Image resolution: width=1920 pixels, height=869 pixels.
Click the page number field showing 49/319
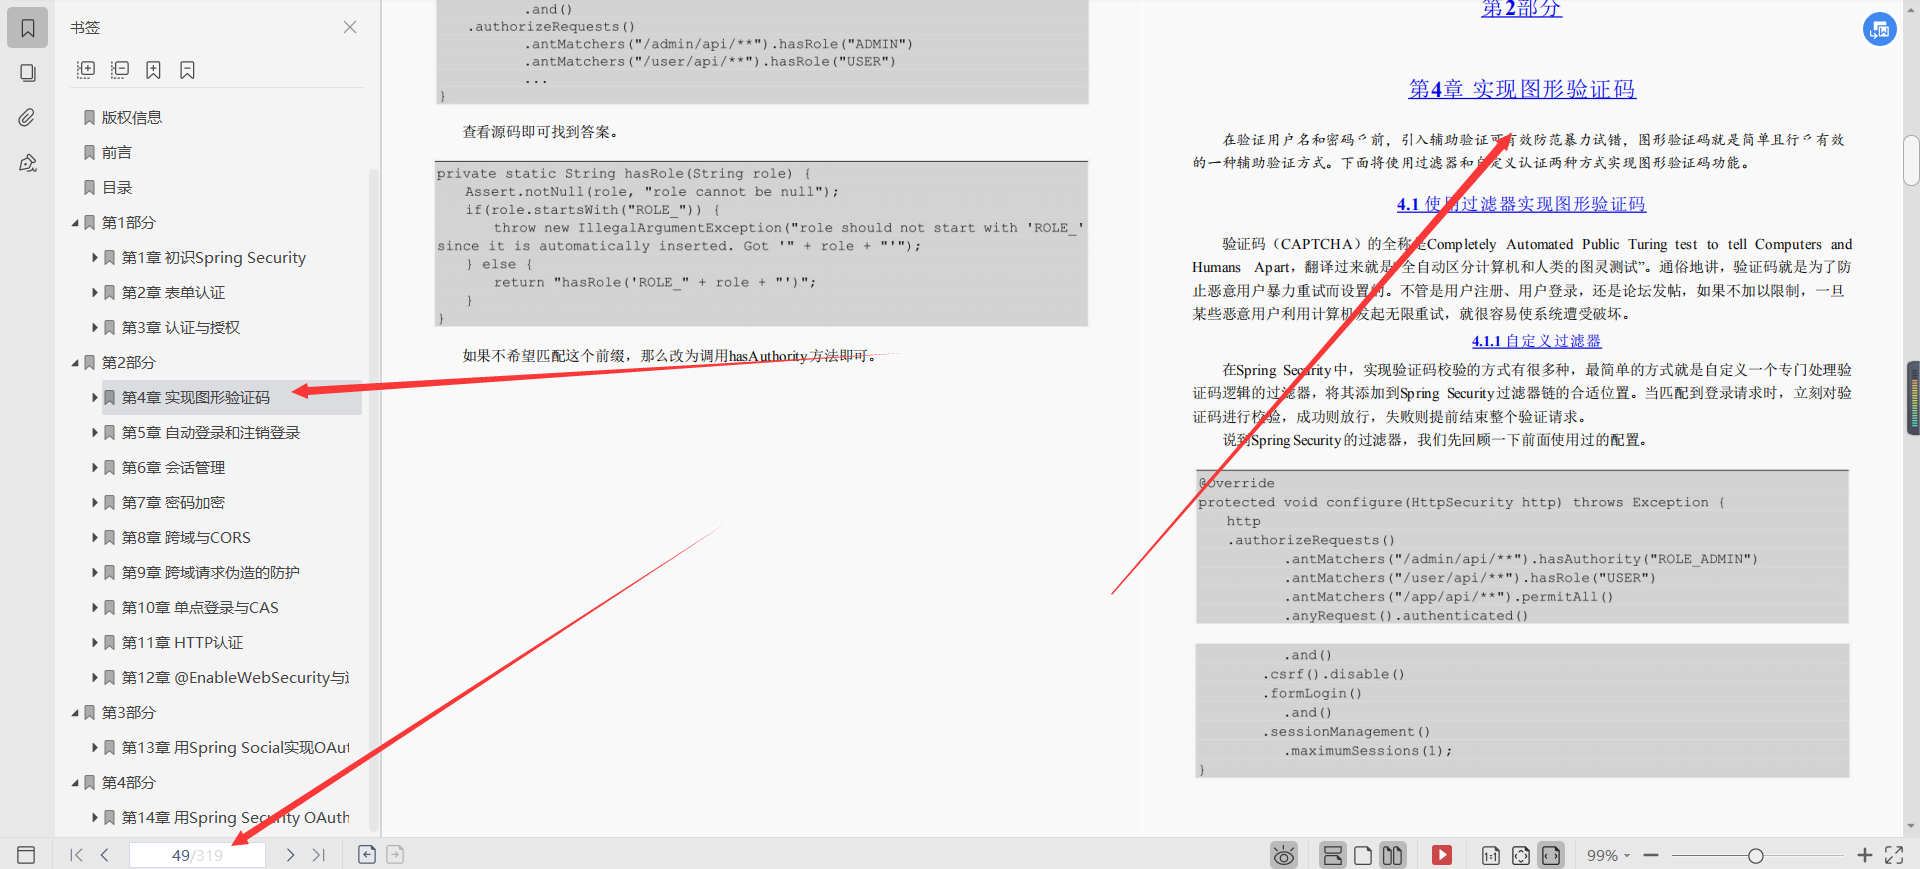point(197,855)
